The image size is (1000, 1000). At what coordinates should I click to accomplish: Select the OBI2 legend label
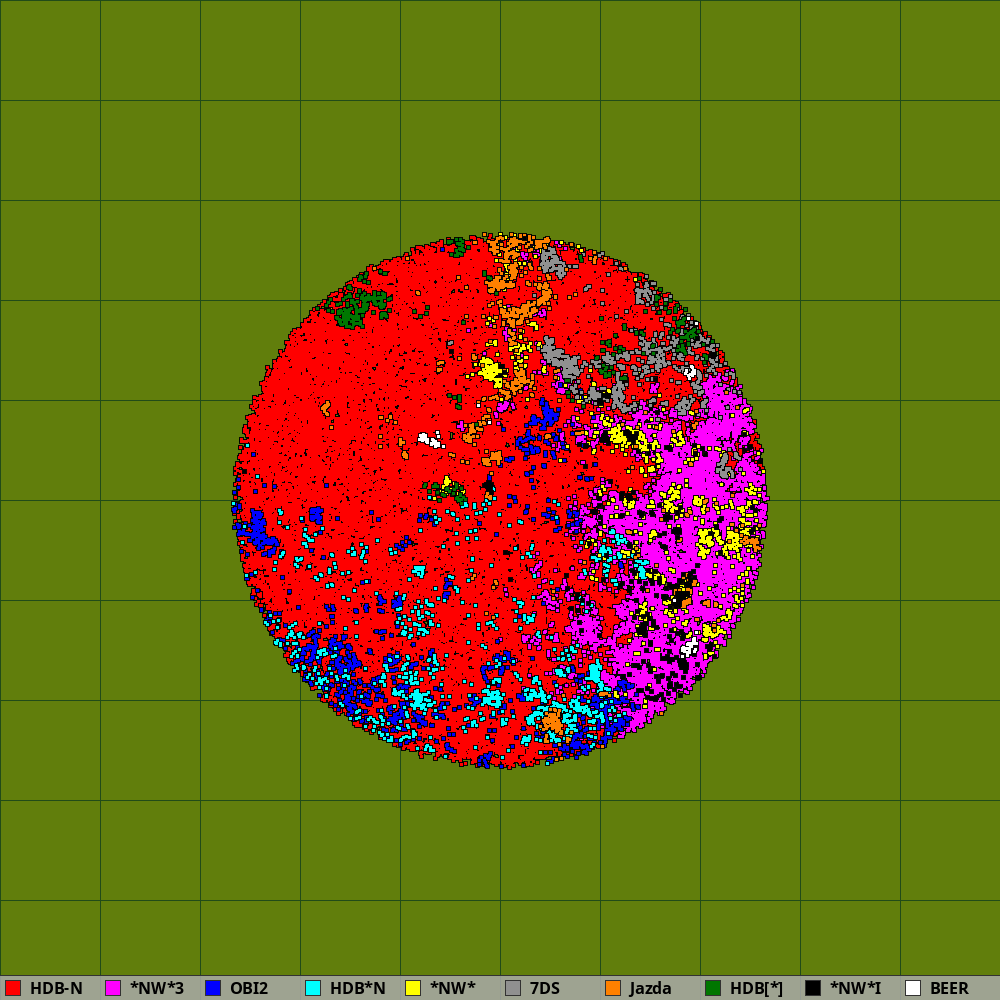tap(249, 989)
